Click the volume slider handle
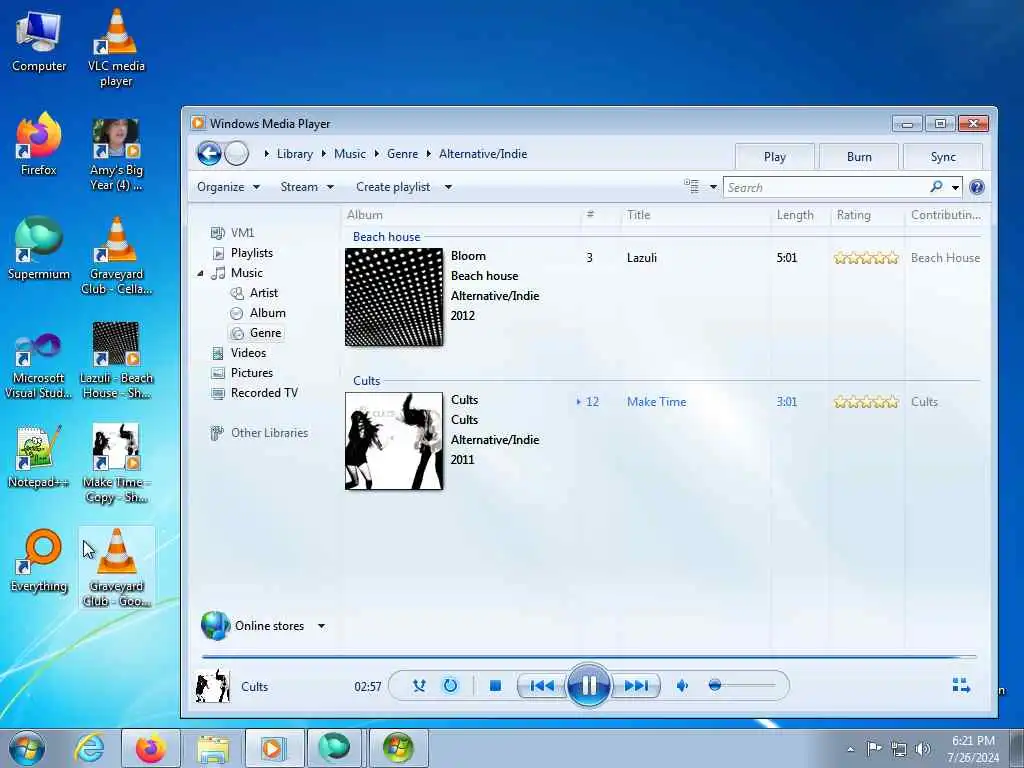 click(715, 685)
